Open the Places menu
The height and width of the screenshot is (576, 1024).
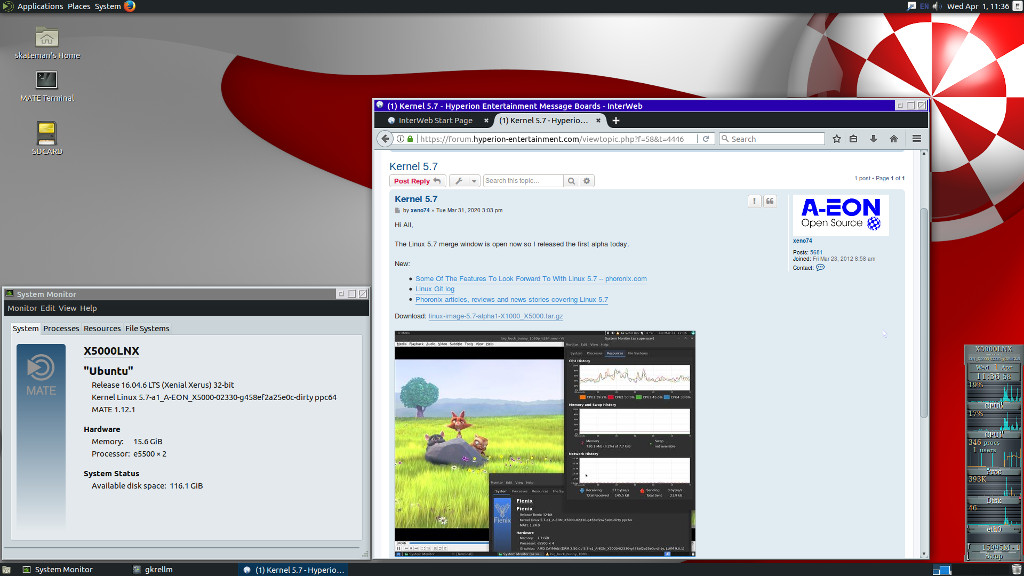(x=78, y=6)
